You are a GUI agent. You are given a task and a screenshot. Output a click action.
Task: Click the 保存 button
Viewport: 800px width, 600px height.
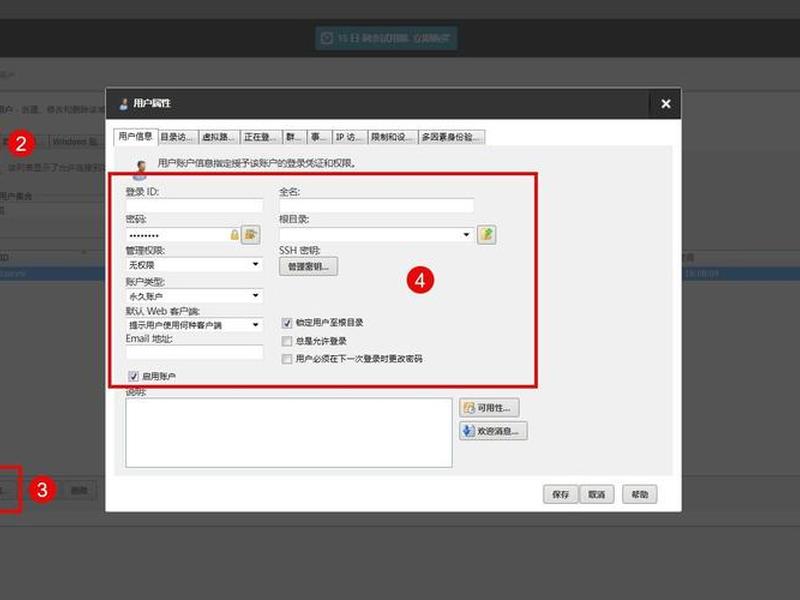(x=560, y=494)
